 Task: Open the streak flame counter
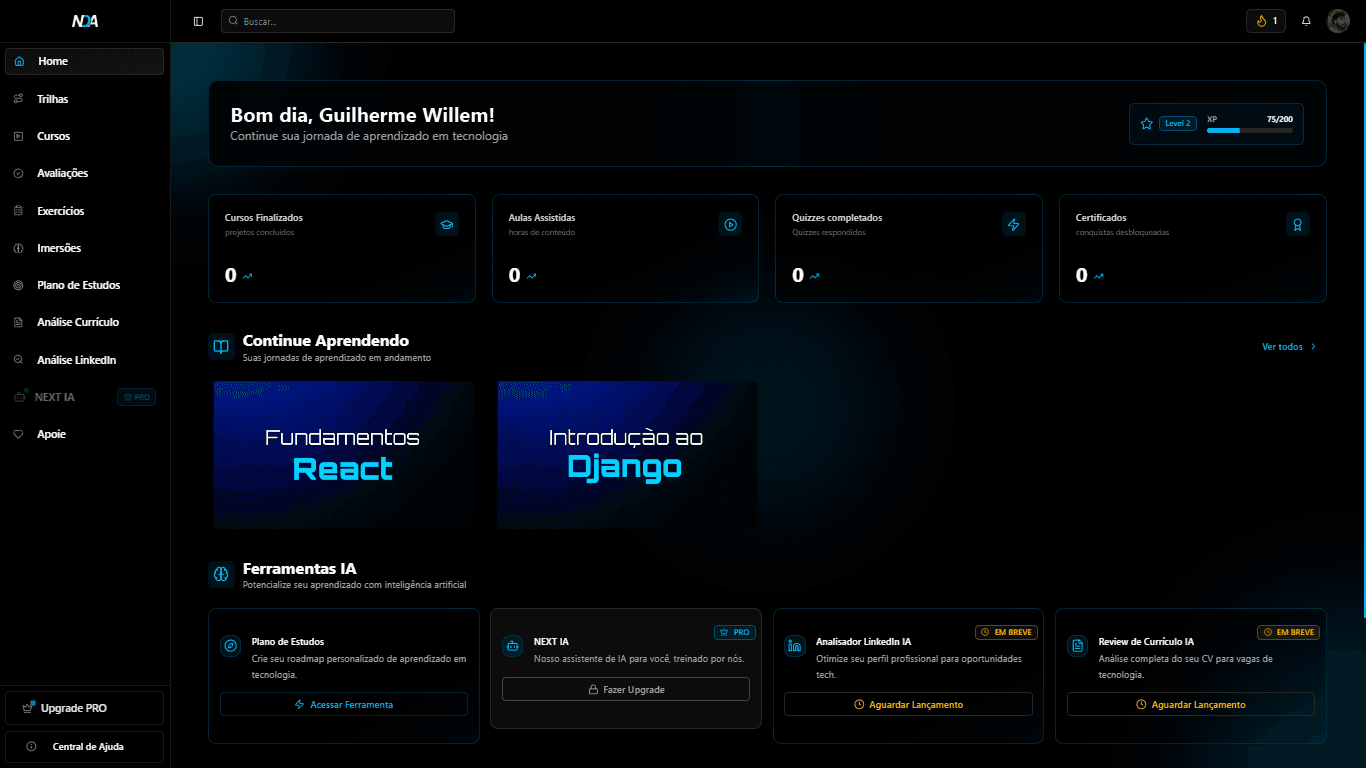click(1266, 21)
